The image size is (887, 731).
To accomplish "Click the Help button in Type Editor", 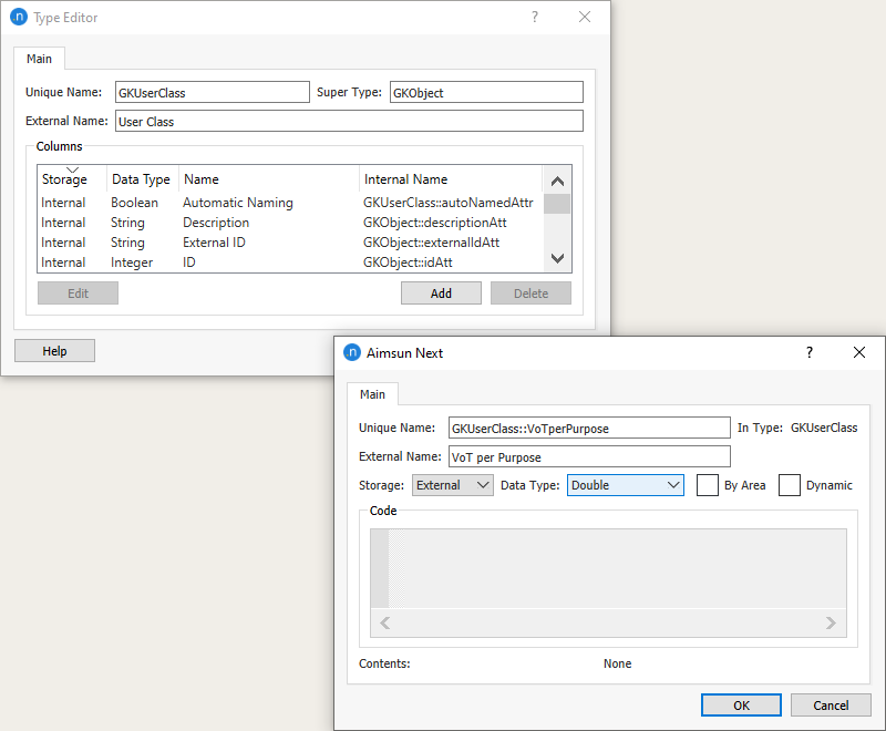I will point(54,351).
